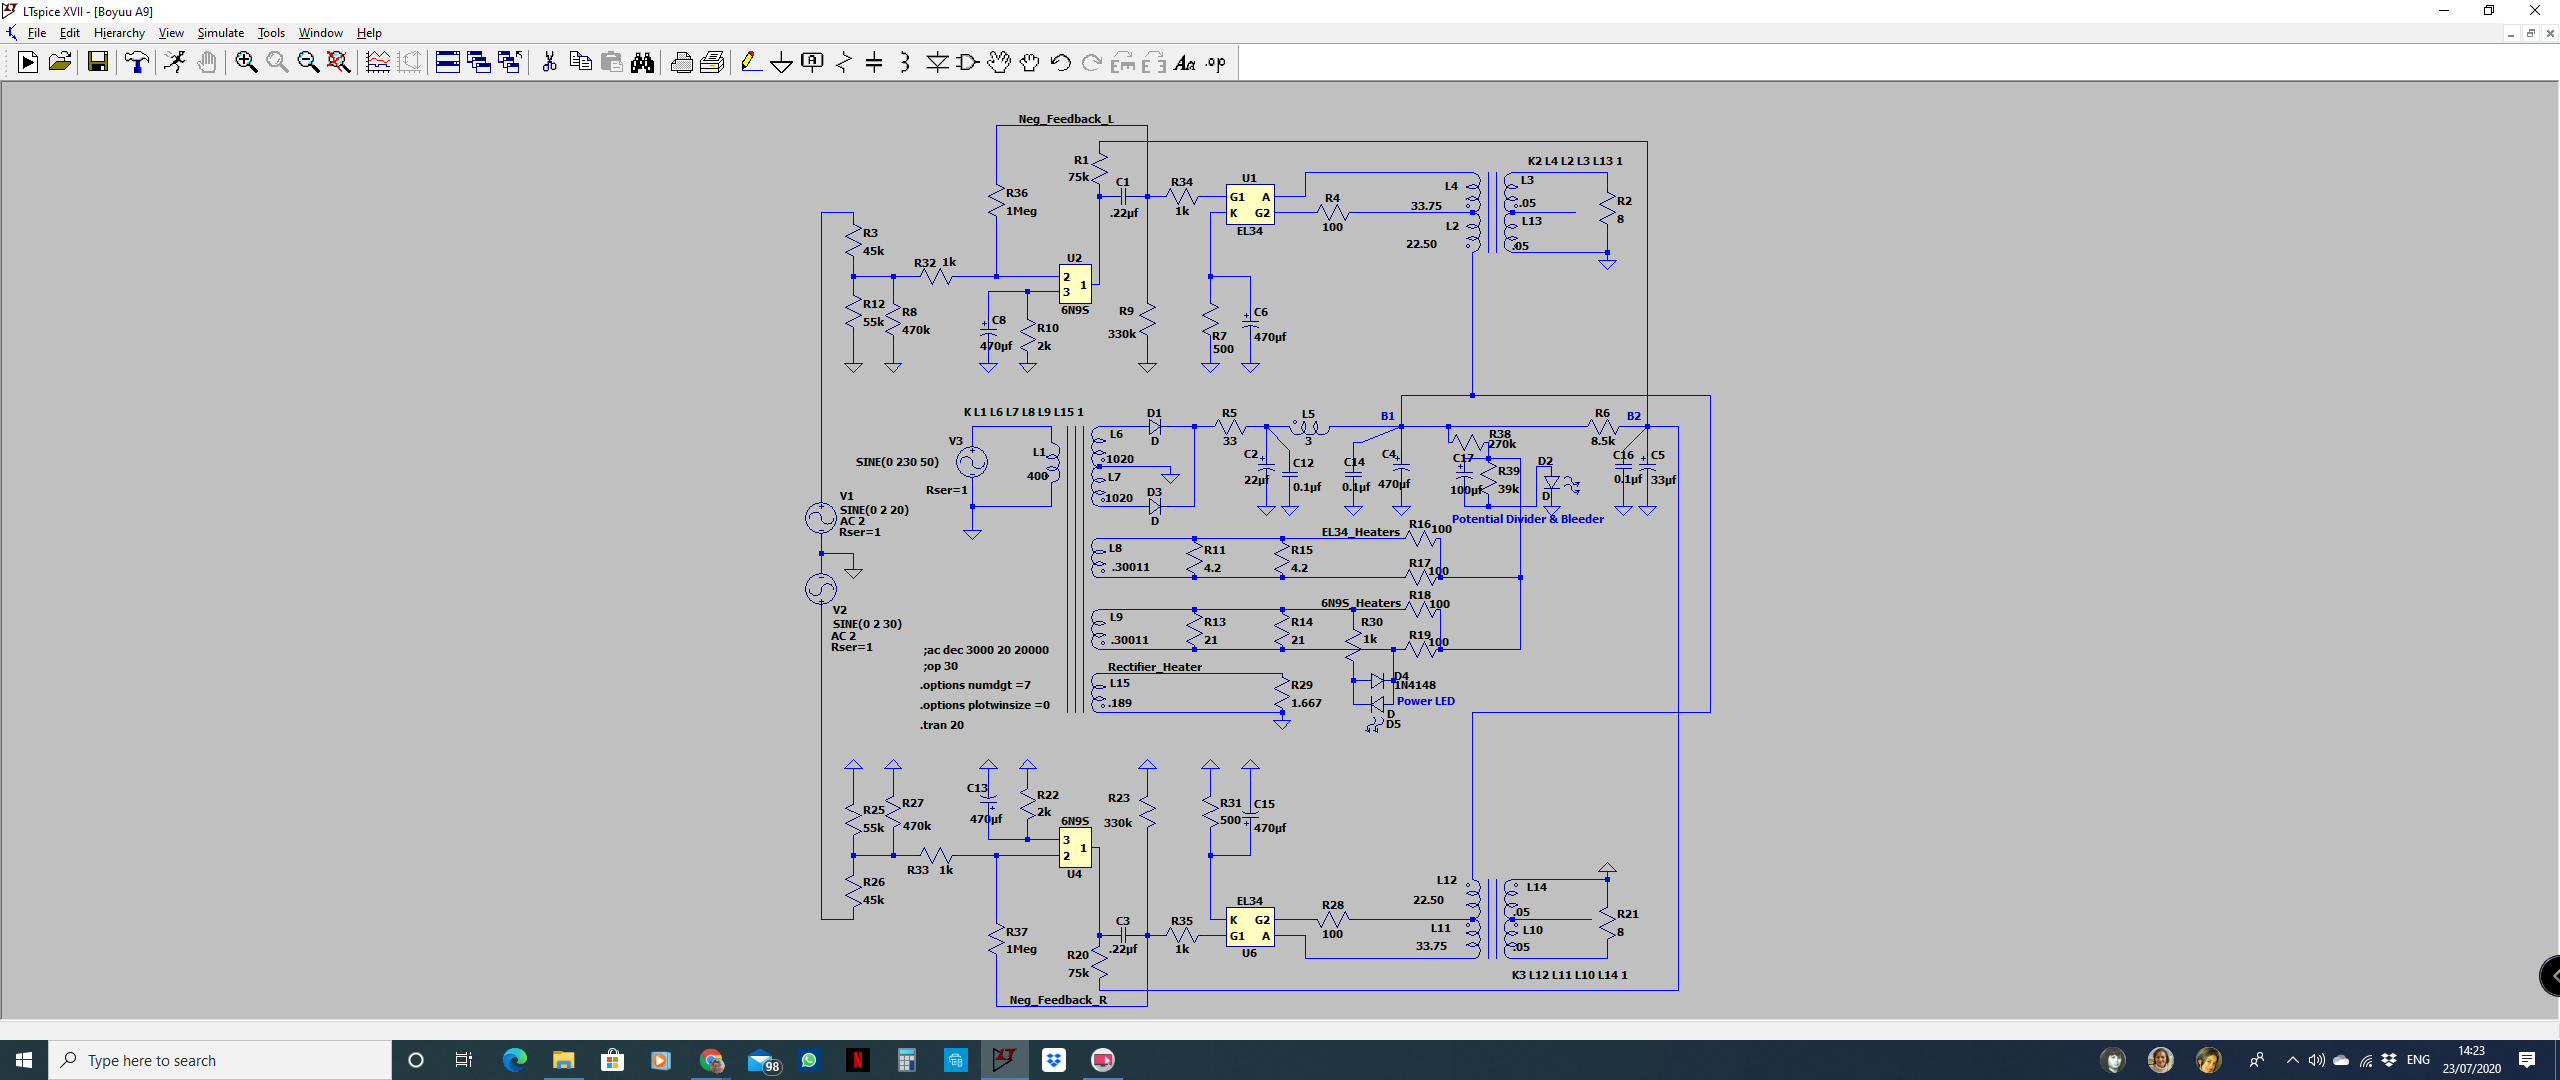Place a Resistor component

pyautogui.click(x=844, y=62)
